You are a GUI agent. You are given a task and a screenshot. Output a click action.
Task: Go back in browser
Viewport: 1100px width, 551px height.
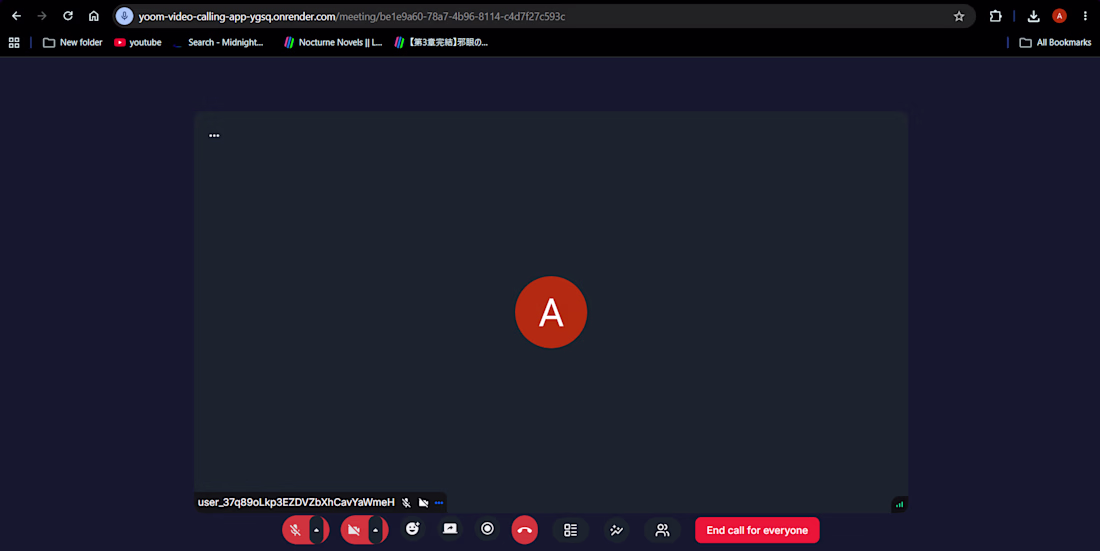17,16
